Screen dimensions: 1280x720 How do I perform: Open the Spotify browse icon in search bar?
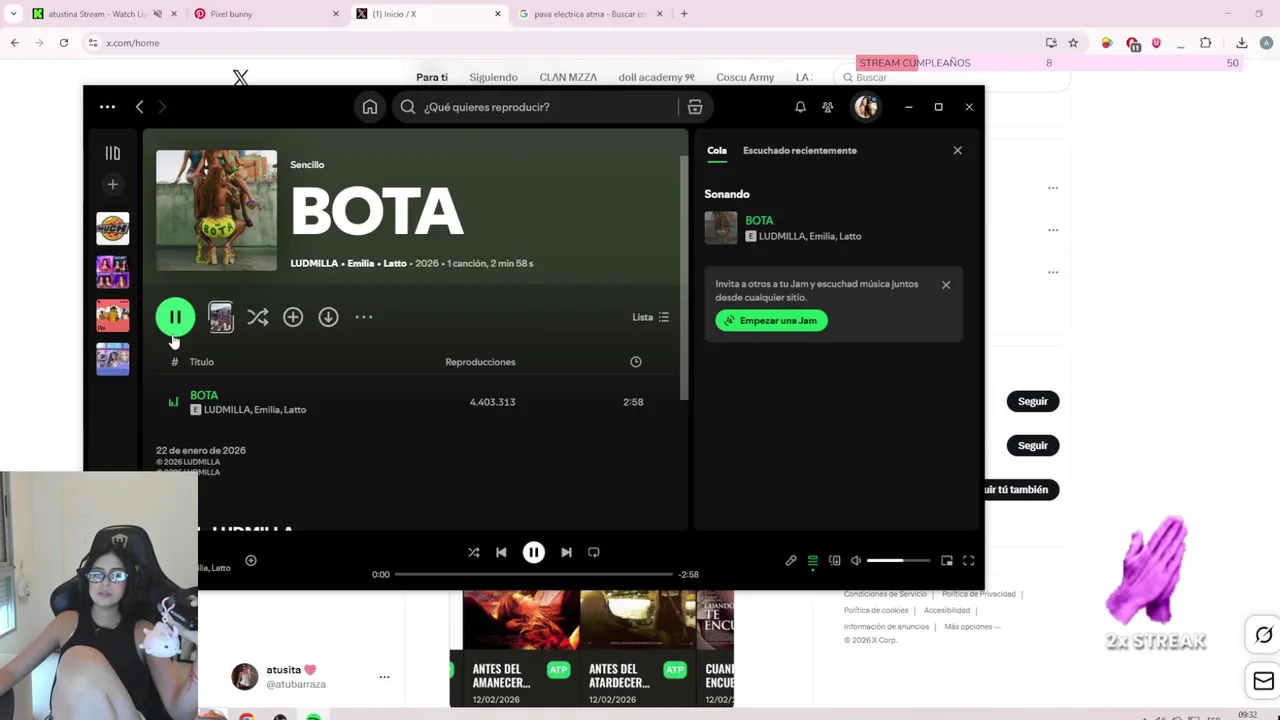click(x=695, y=107)
